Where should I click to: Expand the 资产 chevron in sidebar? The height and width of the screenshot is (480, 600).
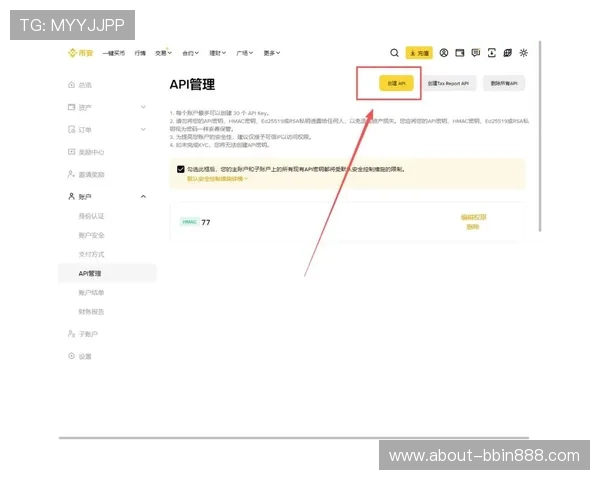(x=143, y=107)
